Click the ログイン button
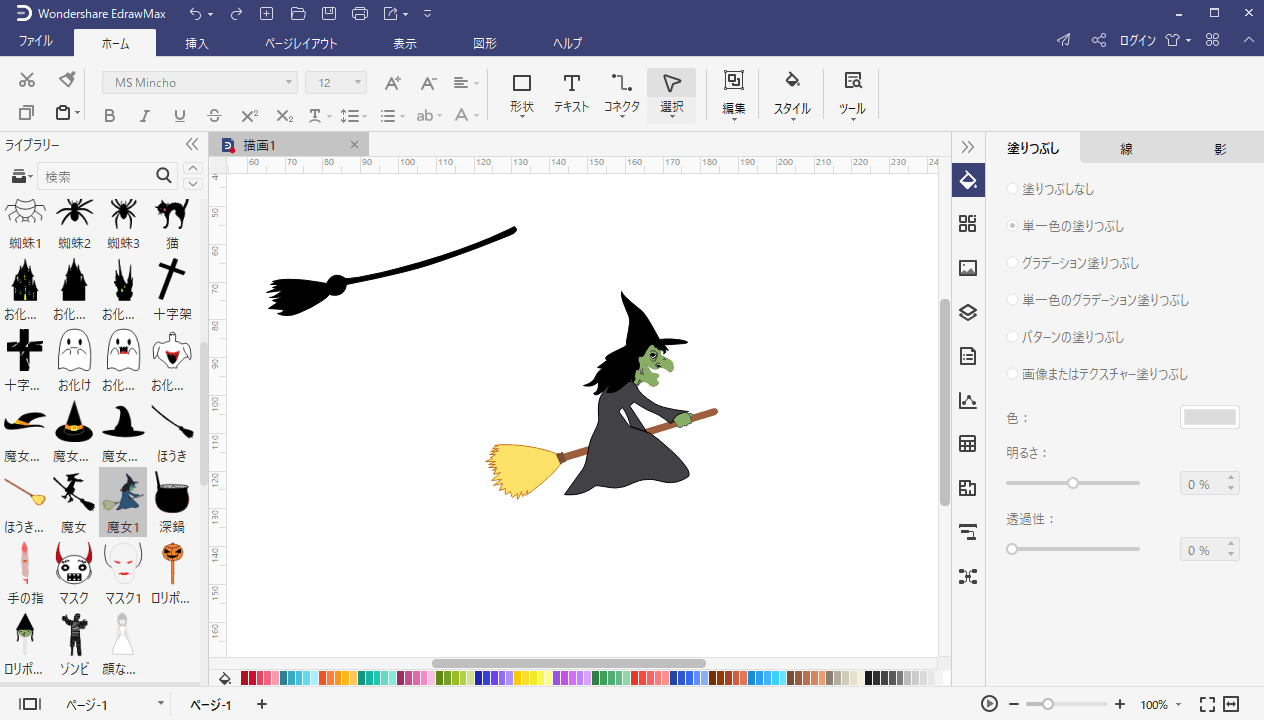1264x720 pixels. pyautogui.click(x=1138, y=41)
